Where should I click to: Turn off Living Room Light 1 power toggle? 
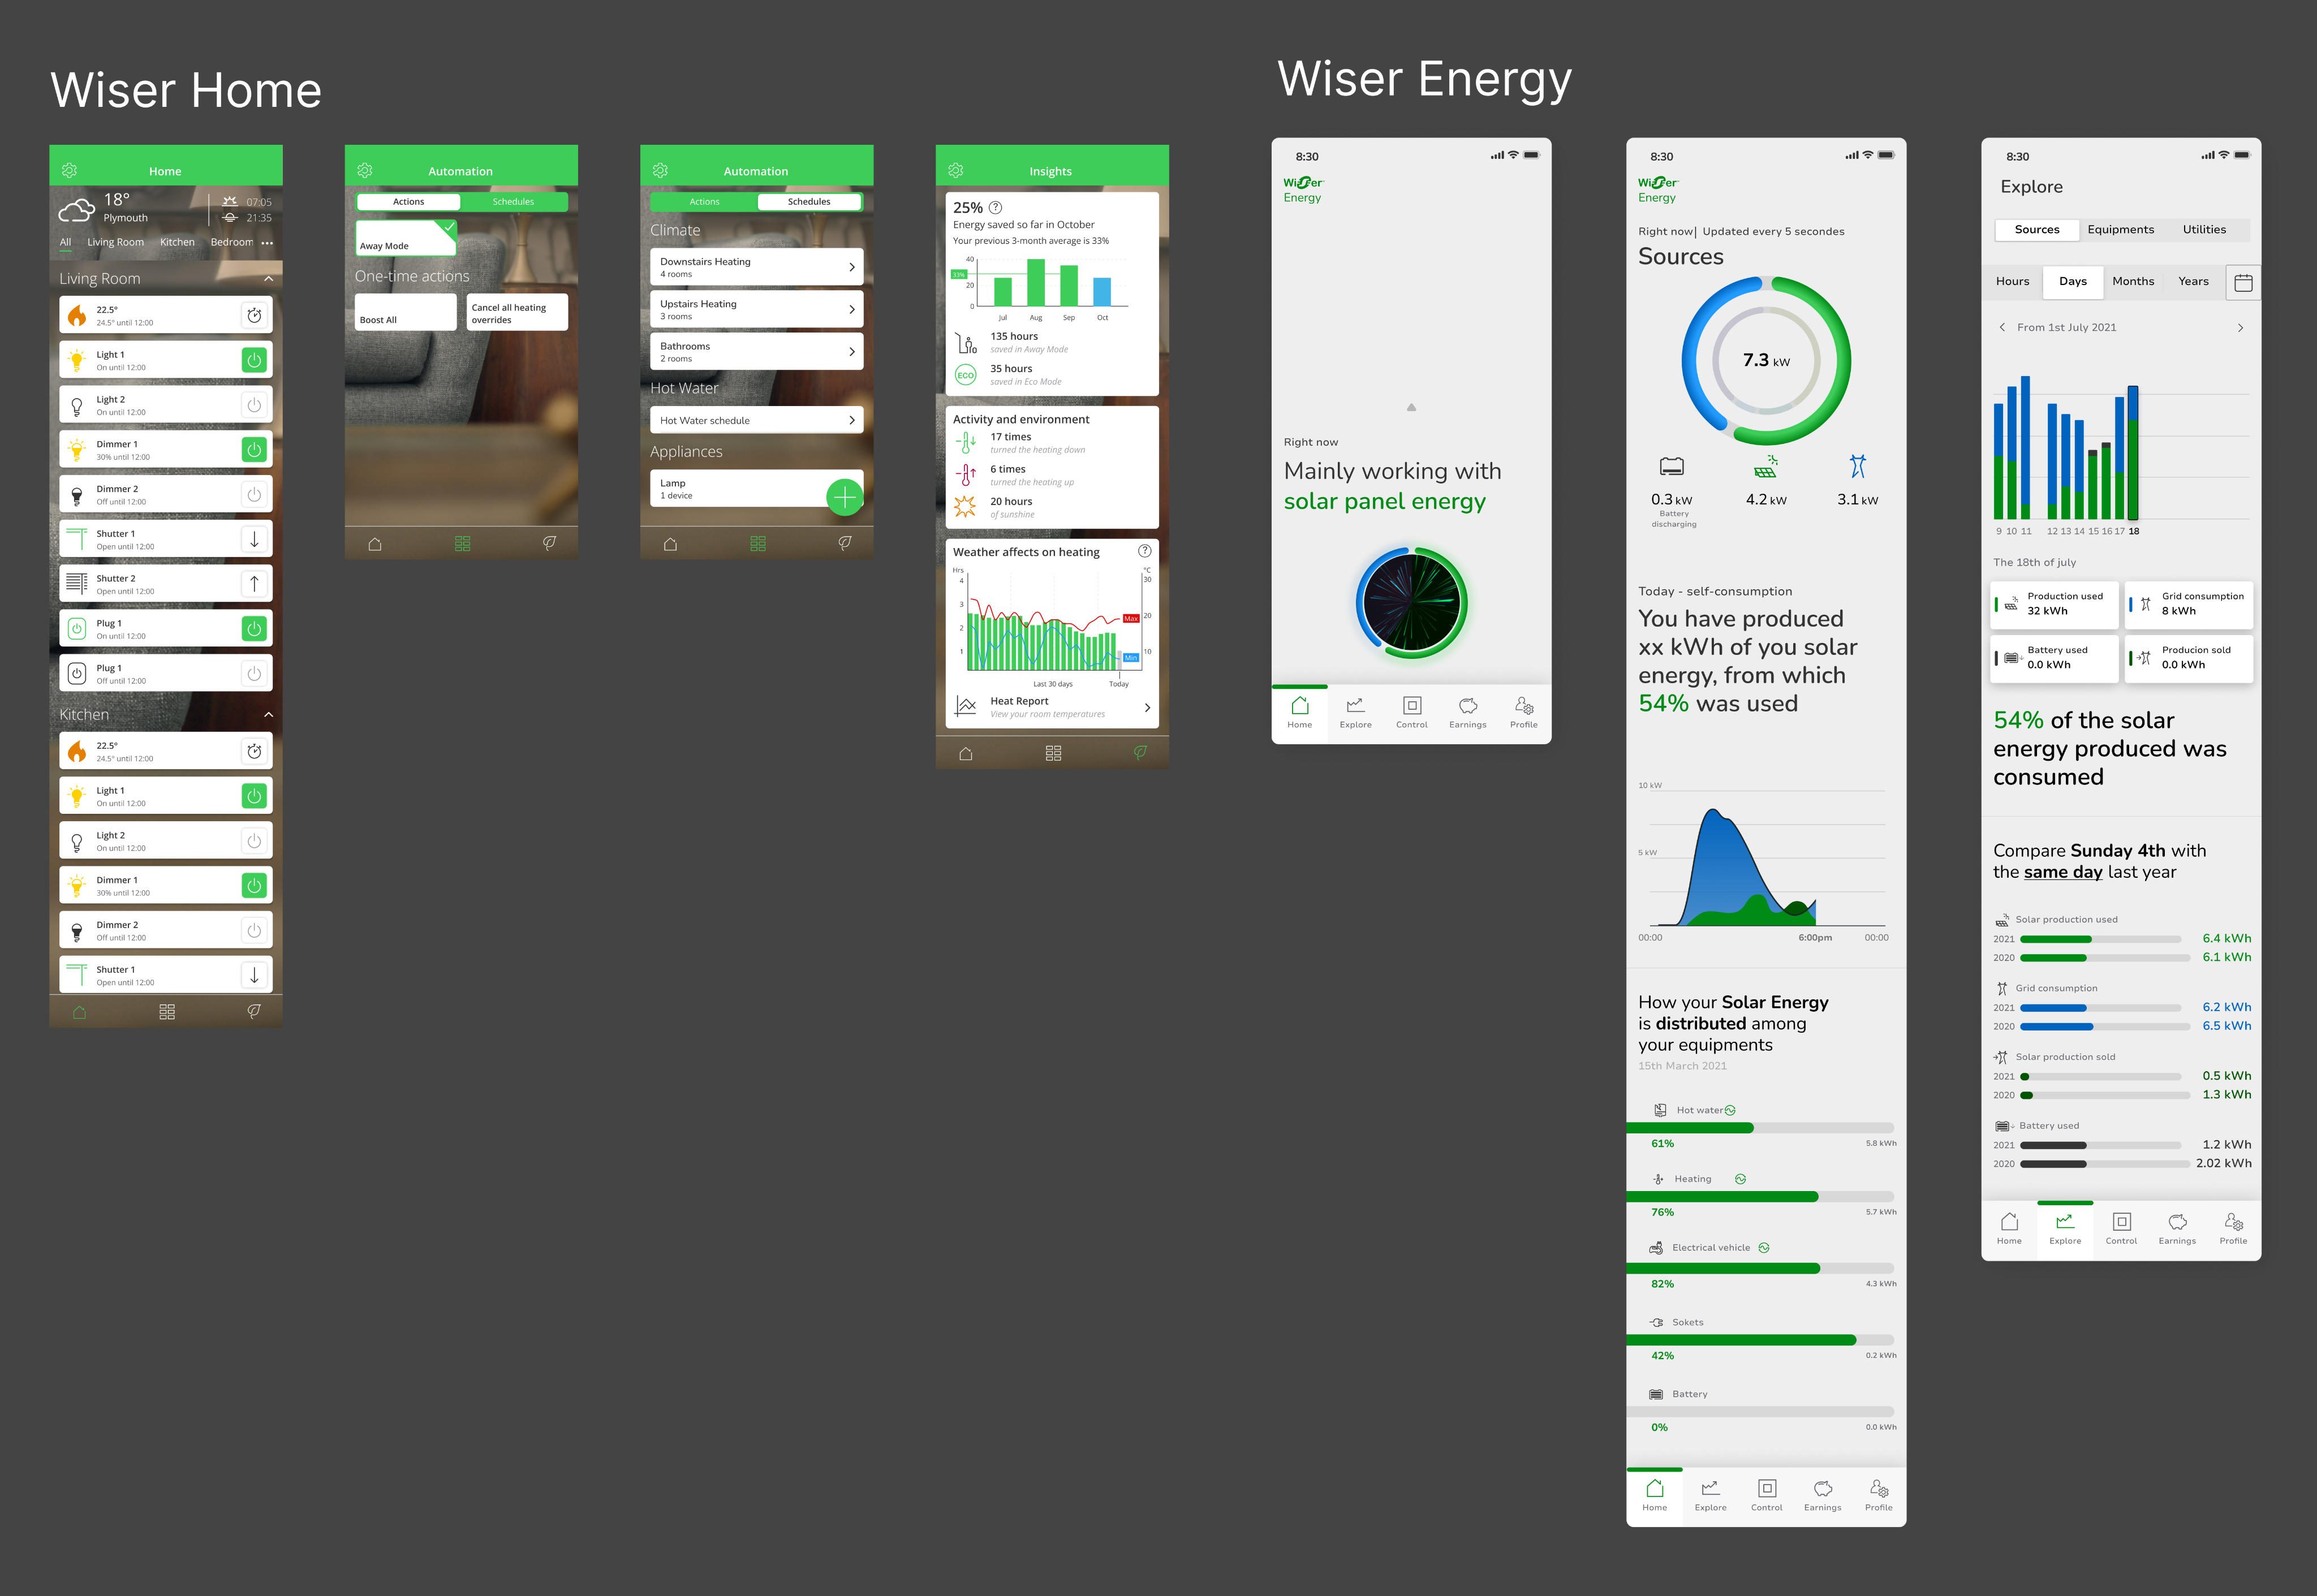(x=254, y=360)
